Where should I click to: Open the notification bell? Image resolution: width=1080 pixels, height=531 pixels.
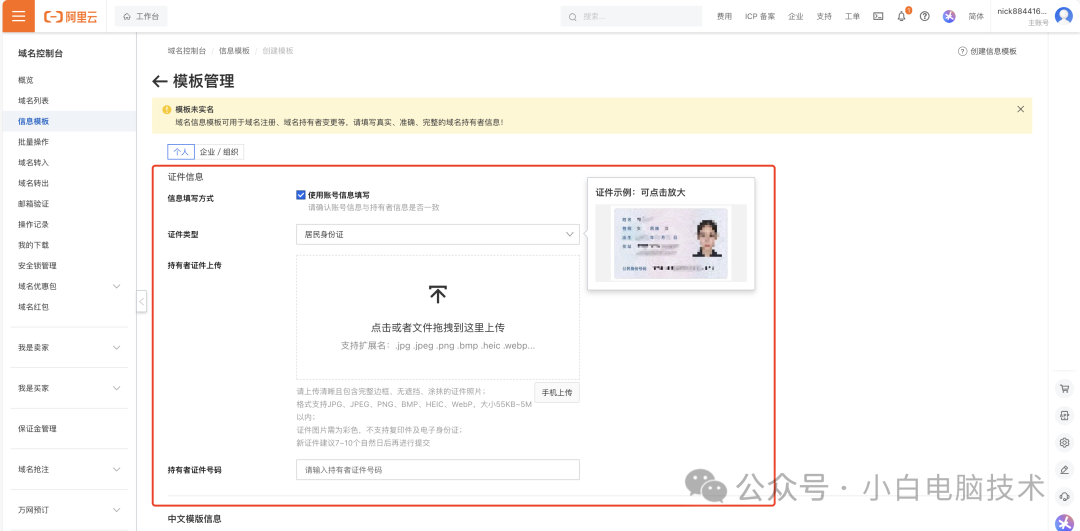click(x=902, y=17)
